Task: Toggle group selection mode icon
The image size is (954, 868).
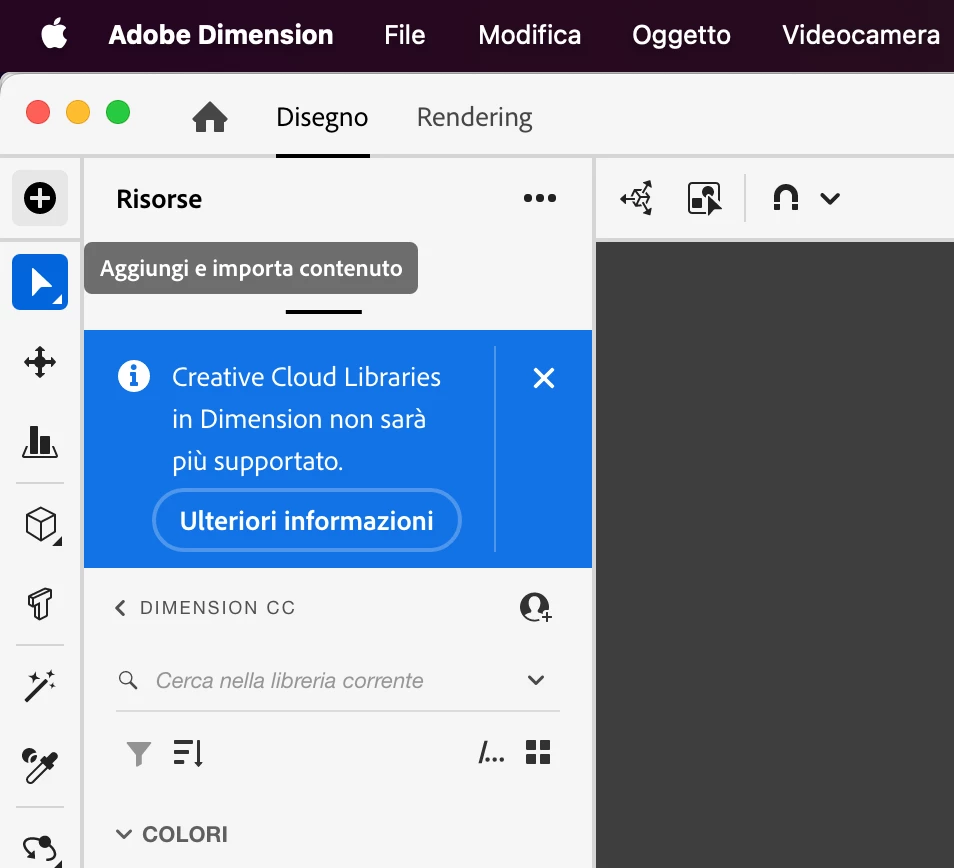Action: (705, 198)
